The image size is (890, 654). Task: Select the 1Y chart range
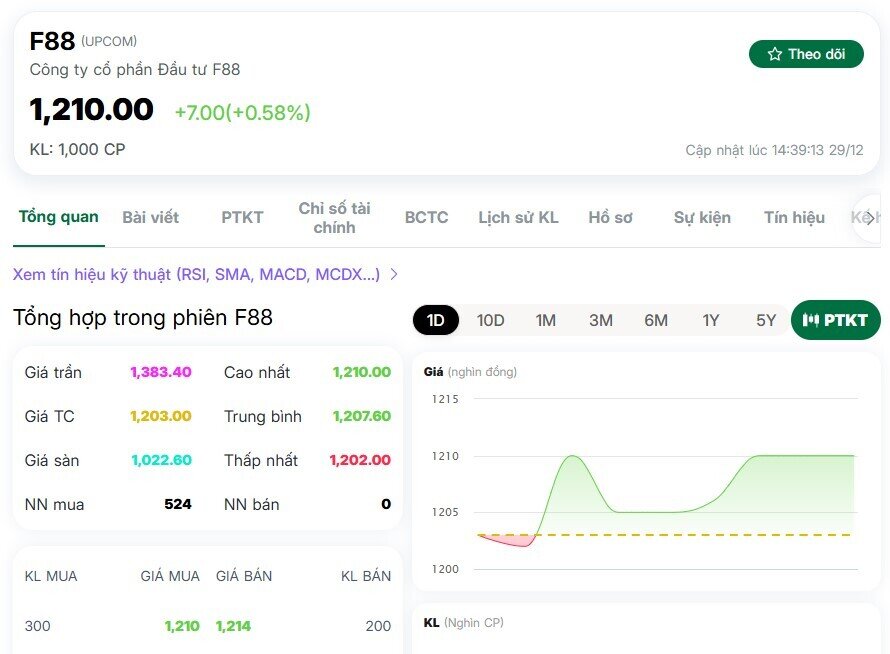pyautogui.click(x=711, y=320)
